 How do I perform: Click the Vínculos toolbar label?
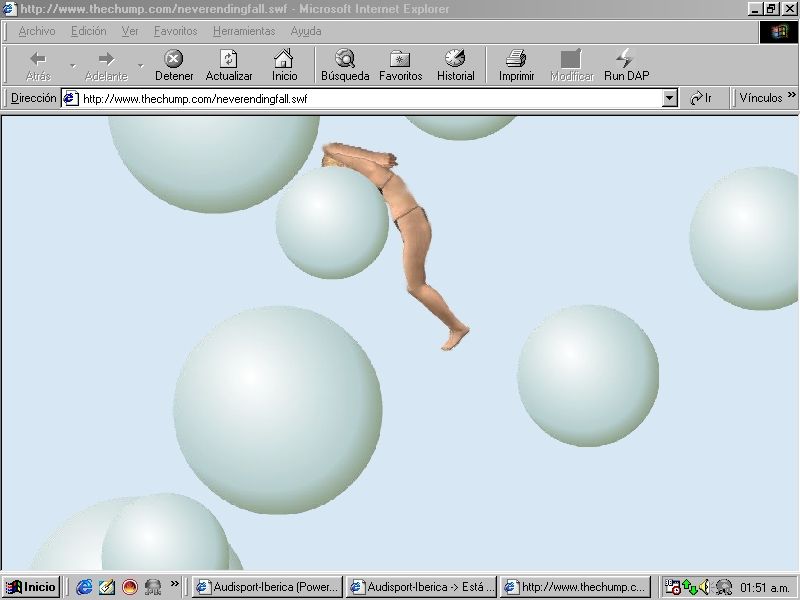pyautogui.click(x=761, y=98)
